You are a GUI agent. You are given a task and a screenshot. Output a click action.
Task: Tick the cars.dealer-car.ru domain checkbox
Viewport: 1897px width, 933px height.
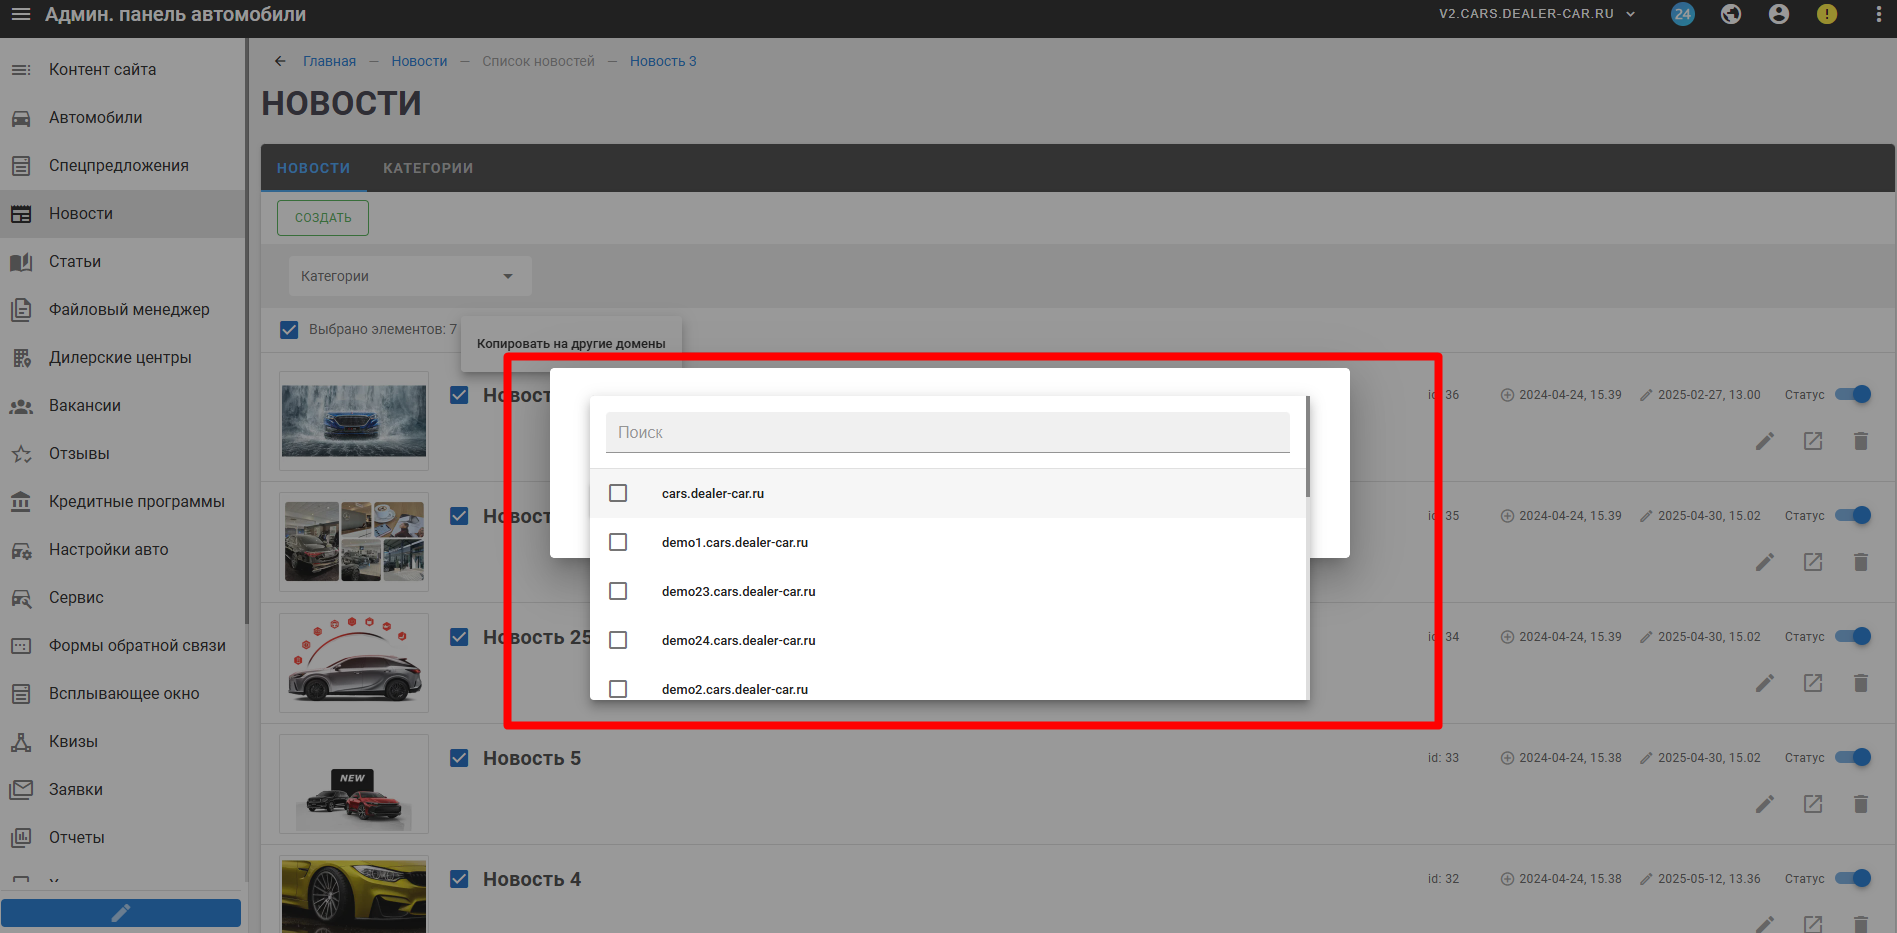pos(618,493)
